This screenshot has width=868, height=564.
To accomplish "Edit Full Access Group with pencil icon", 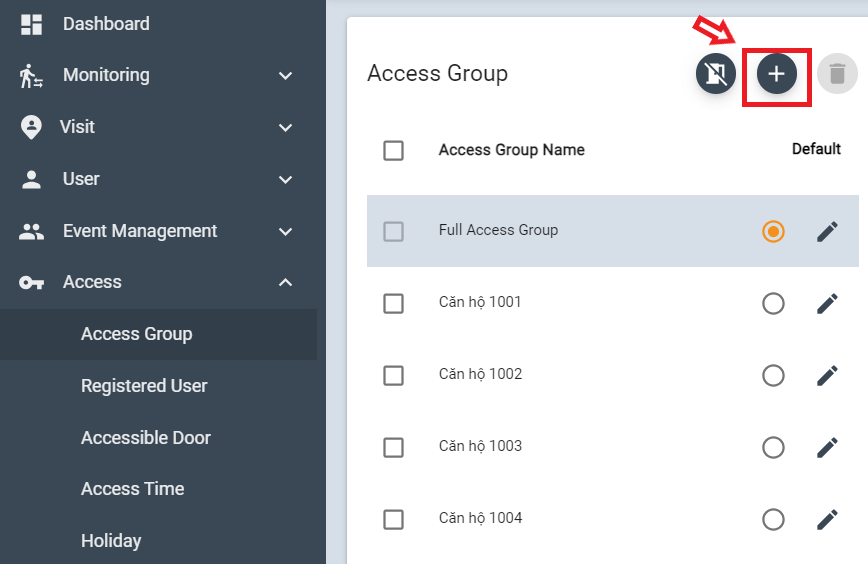I will pos(827,231).
